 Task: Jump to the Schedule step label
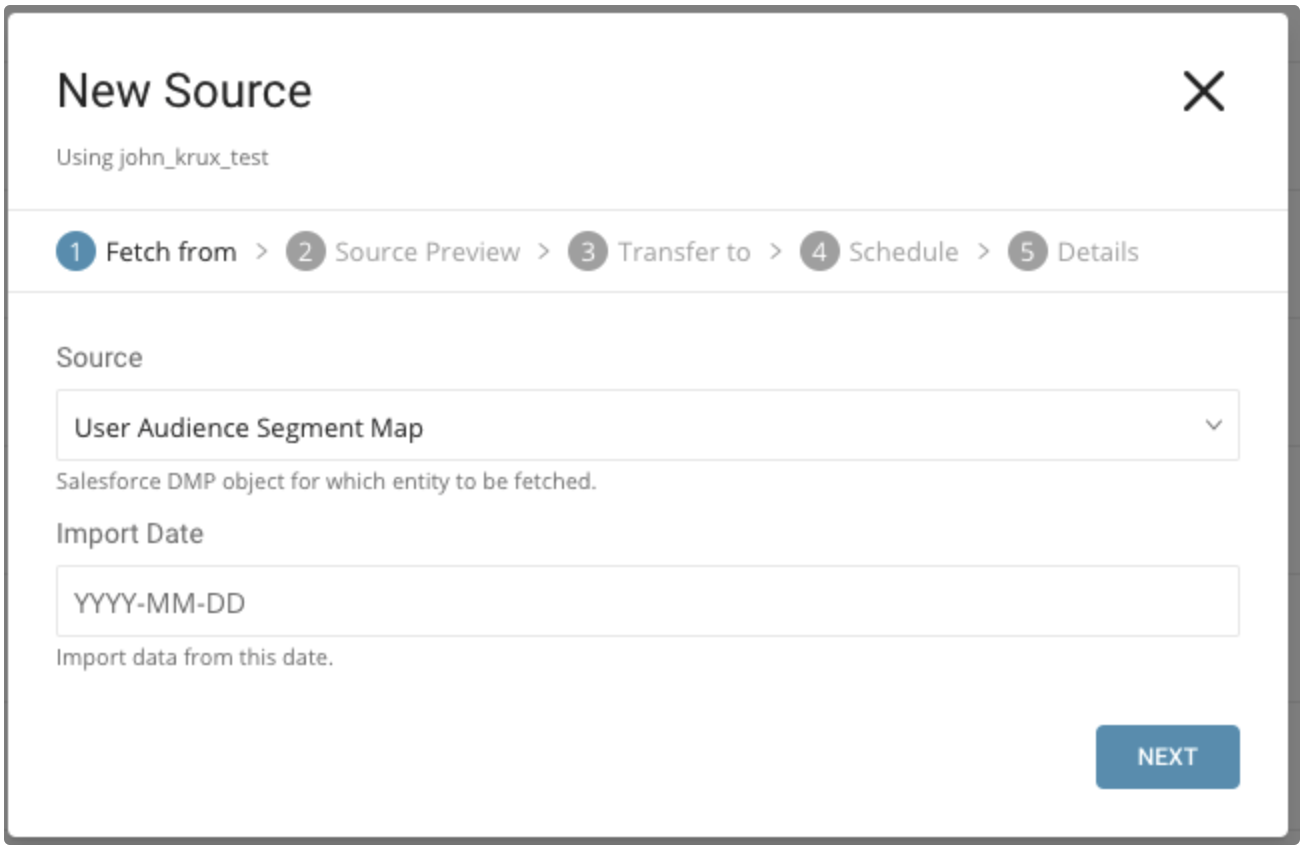tap(903, 252)
